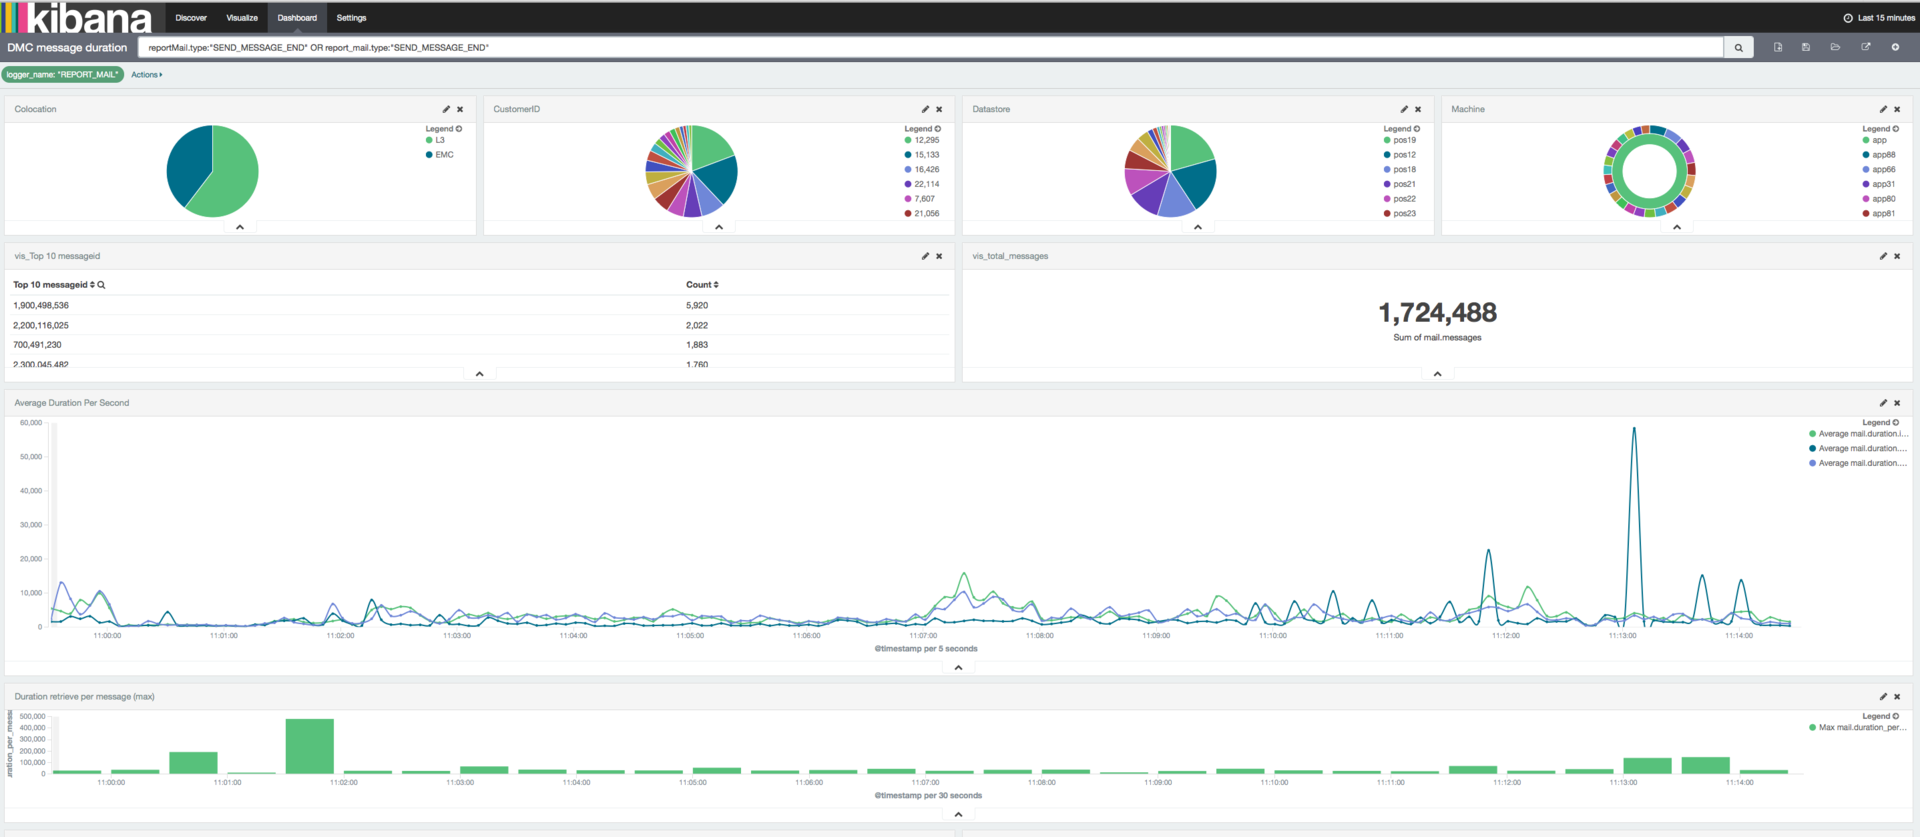
Task: Toggle the CustomerID legend
Action: tap(922, 129)
